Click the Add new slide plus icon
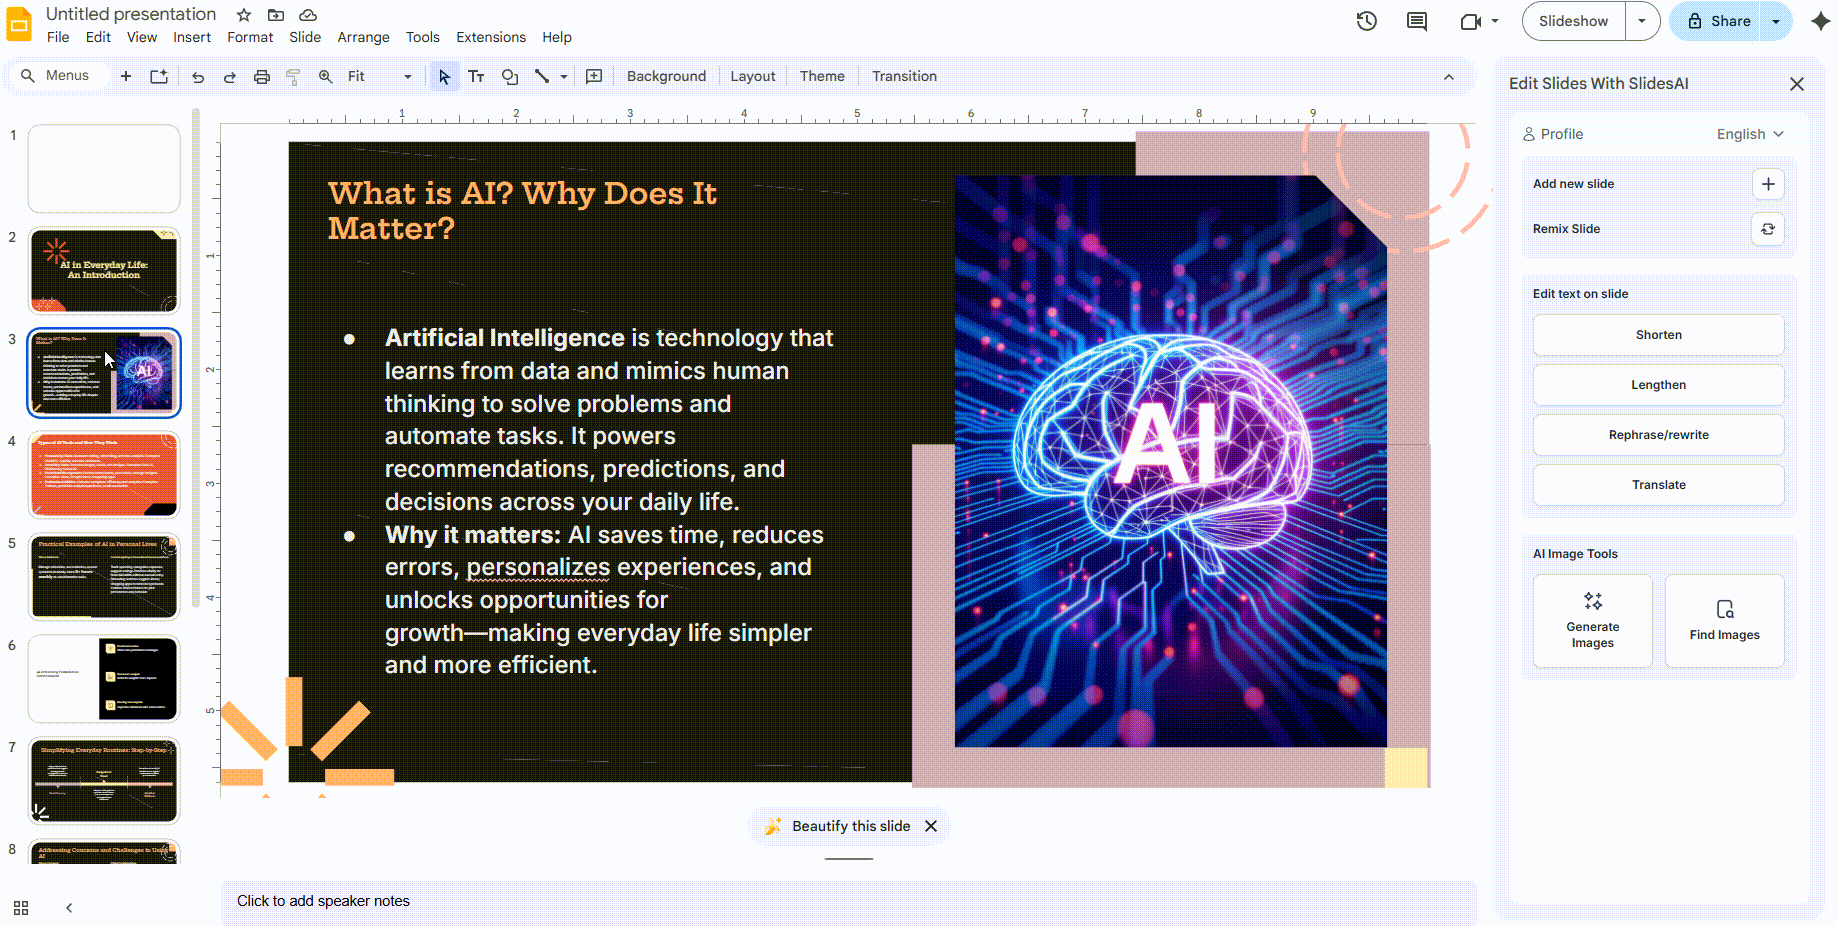The image size is (1838, 926). point(1768,184)
